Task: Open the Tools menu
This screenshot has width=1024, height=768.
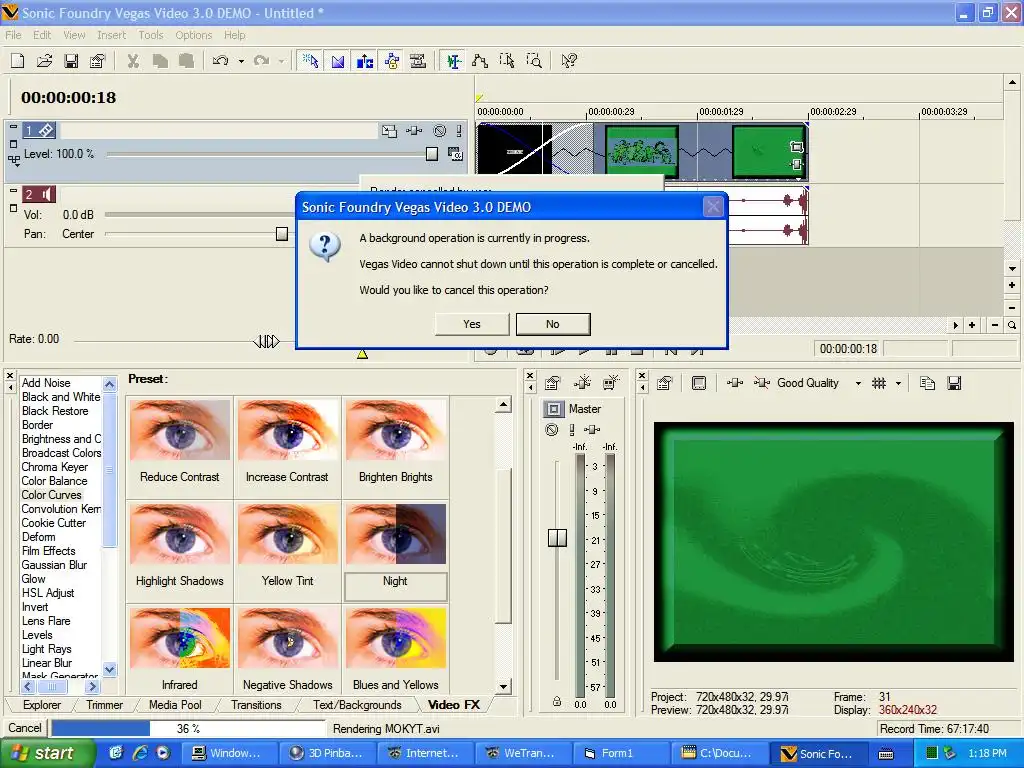Action: click(x=151, y=35)
